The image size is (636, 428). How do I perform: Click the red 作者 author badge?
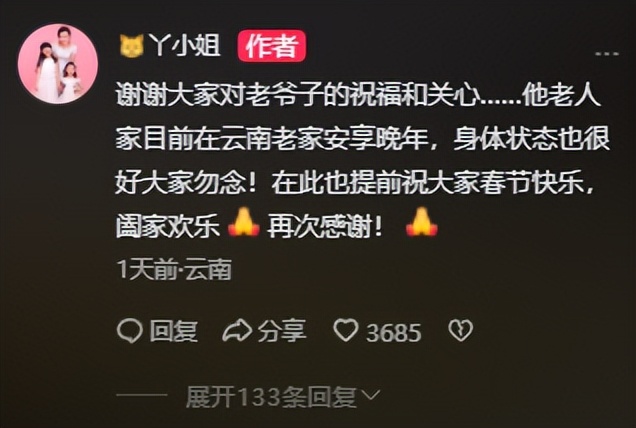click(x=271, y=45)
